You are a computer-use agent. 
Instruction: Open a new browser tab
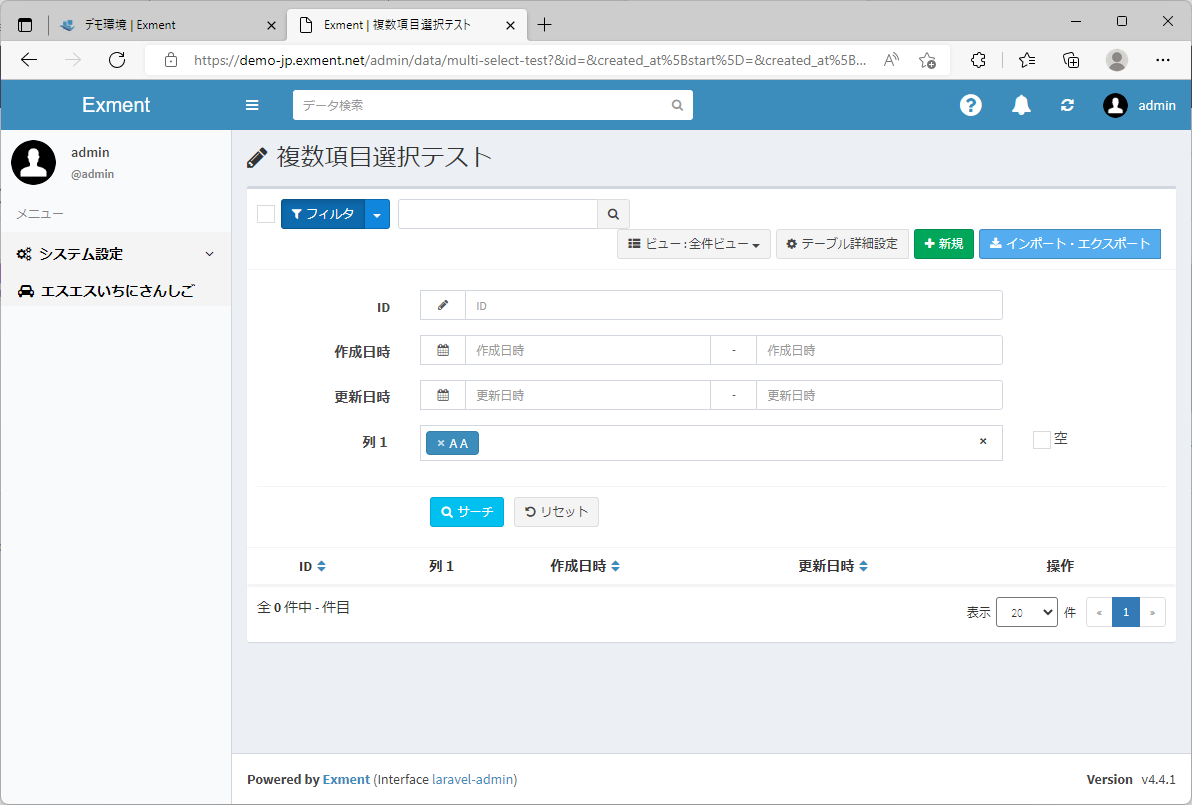(544, 25)
